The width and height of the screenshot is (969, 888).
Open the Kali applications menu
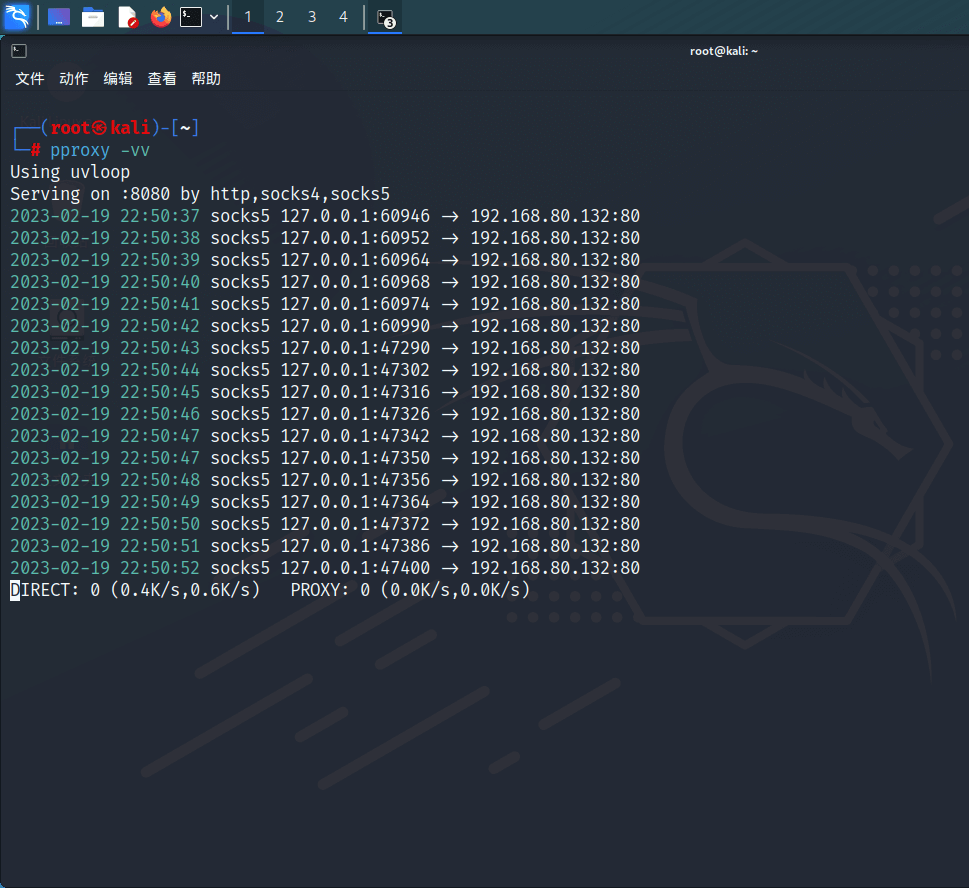click(x=17, y=17)
